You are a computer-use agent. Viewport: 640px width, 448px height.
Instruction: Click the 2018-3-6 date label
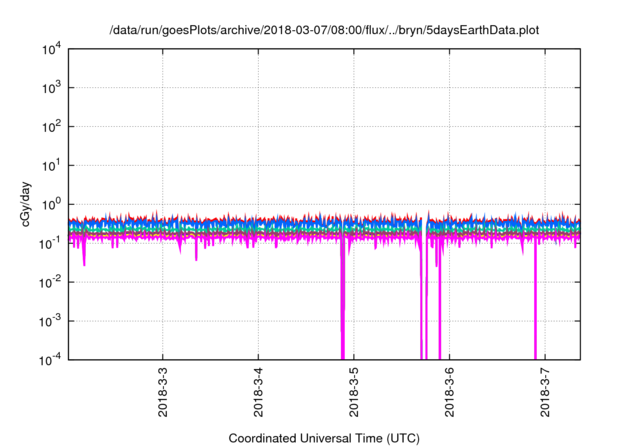(x=449, y=392)
